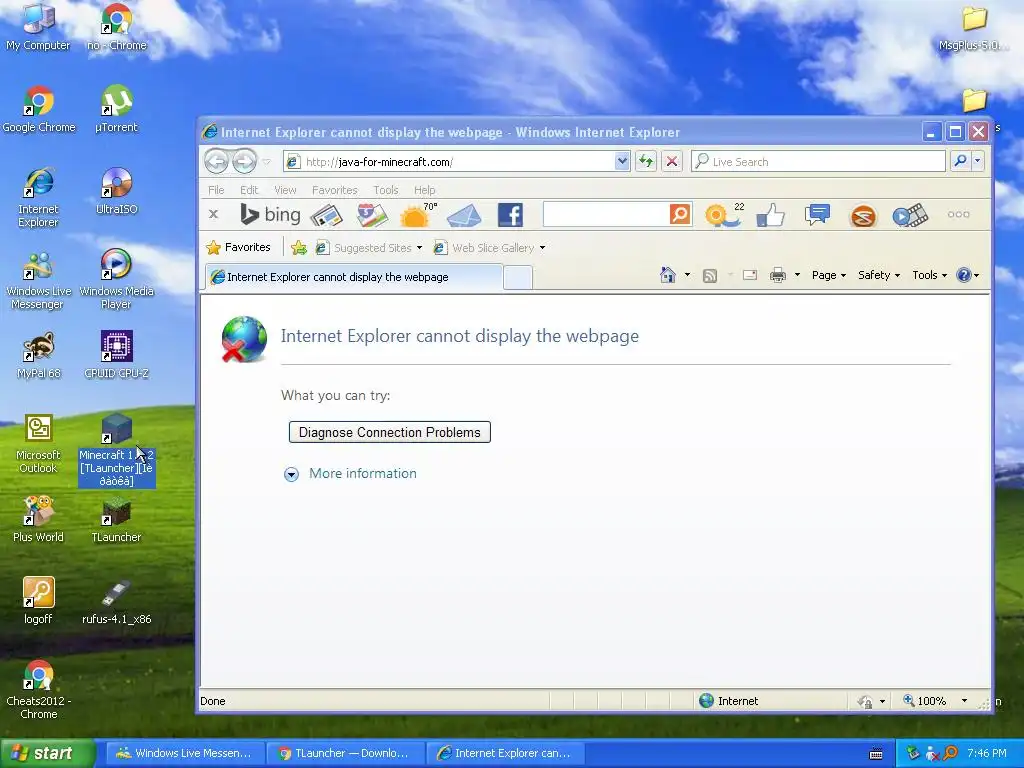This screenshot has width=1024, height=768.
Task: Open the Page dropdown menu
Action: coord(829,275)
